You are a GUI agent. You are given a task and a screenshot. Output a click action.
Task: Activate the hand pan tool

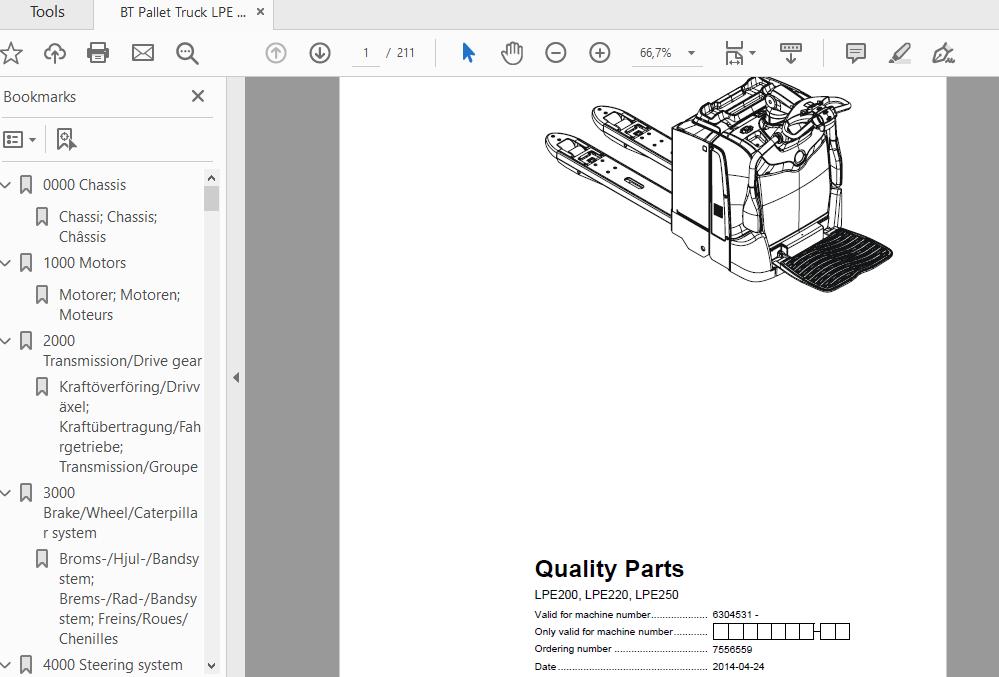pyautogui.click(x=512, y=53)
